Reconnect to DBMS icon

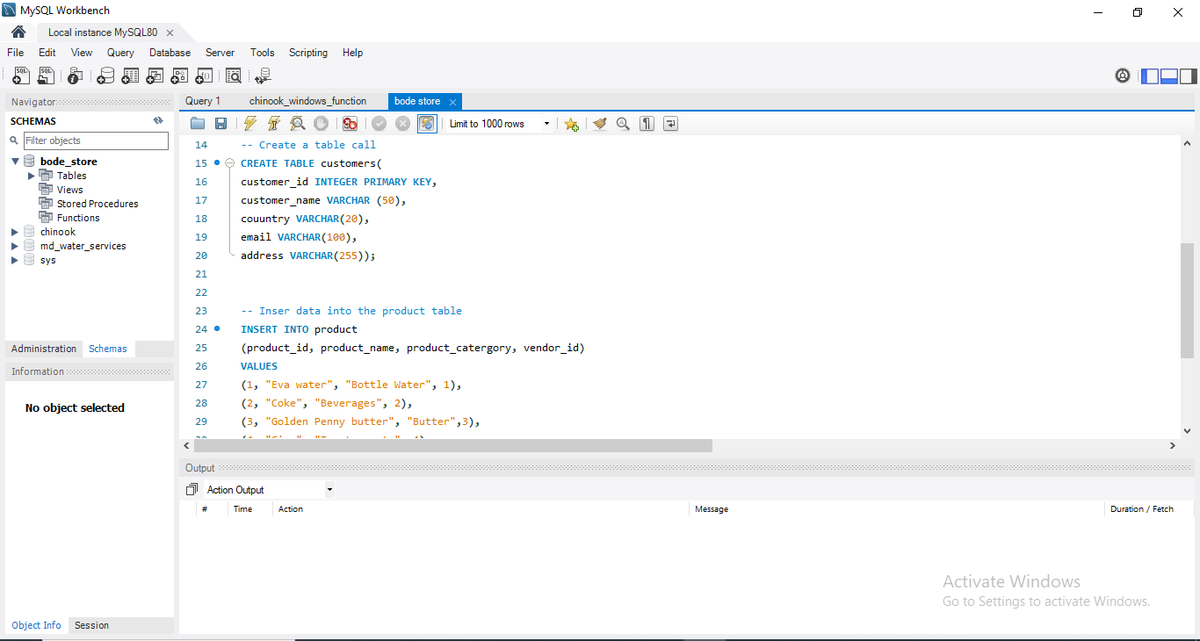point(263,75)
